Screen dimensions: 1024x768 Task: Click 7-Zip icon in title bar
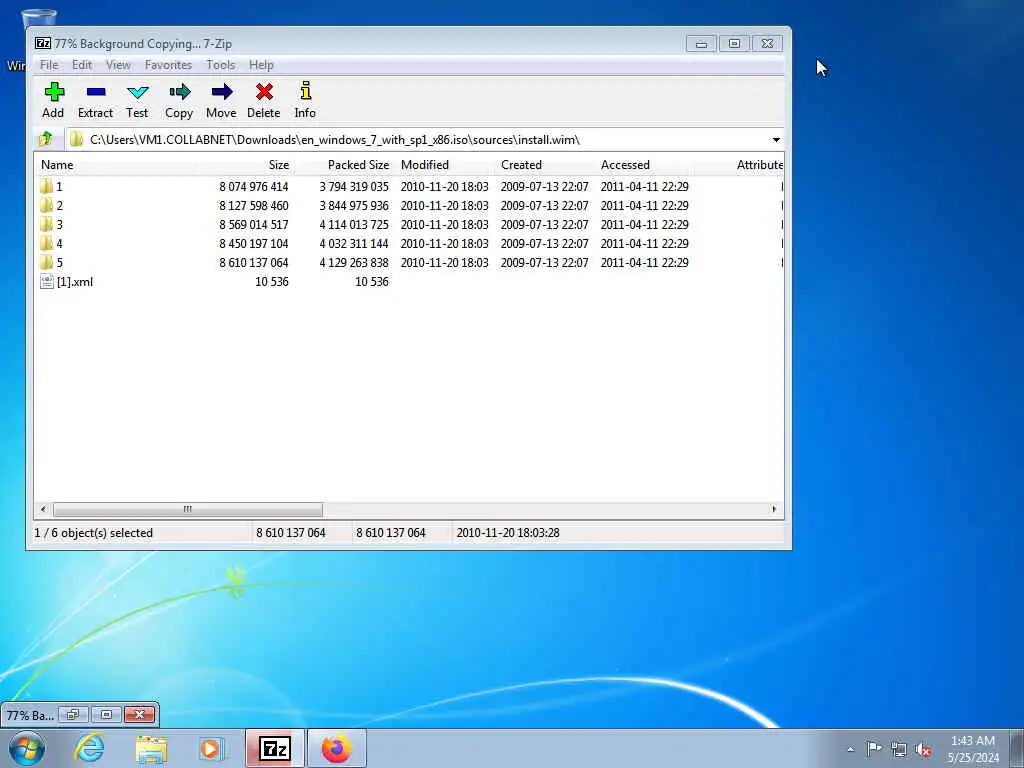(43, 43)
